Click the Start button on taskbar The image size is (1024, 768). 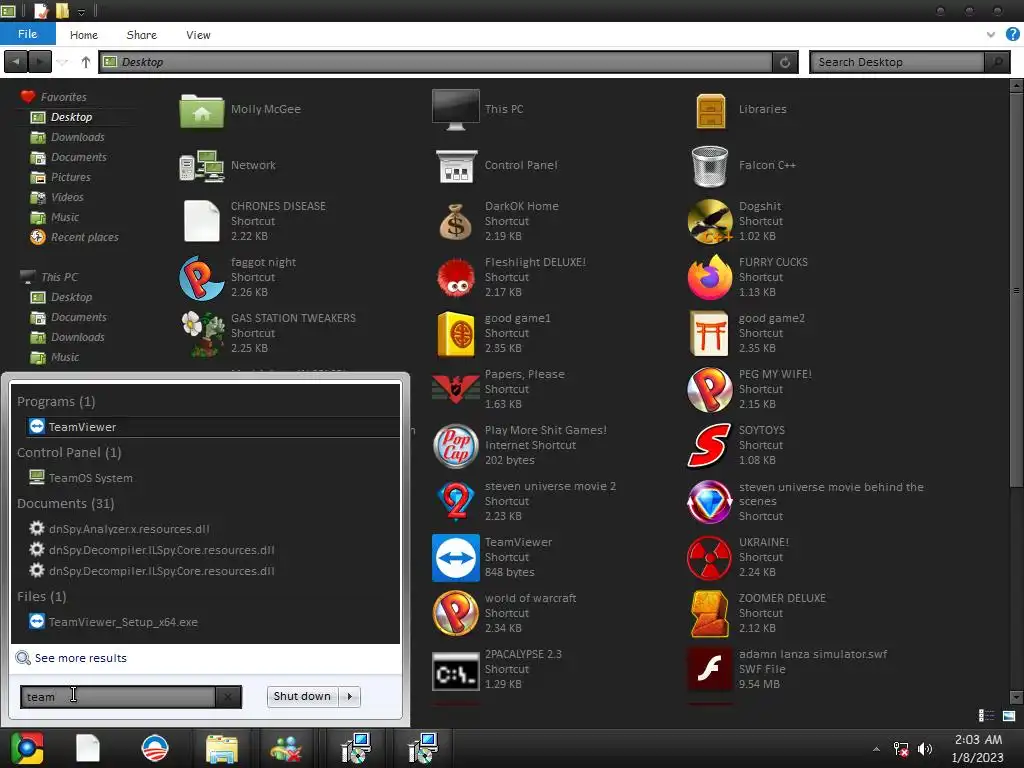(26, 748)
